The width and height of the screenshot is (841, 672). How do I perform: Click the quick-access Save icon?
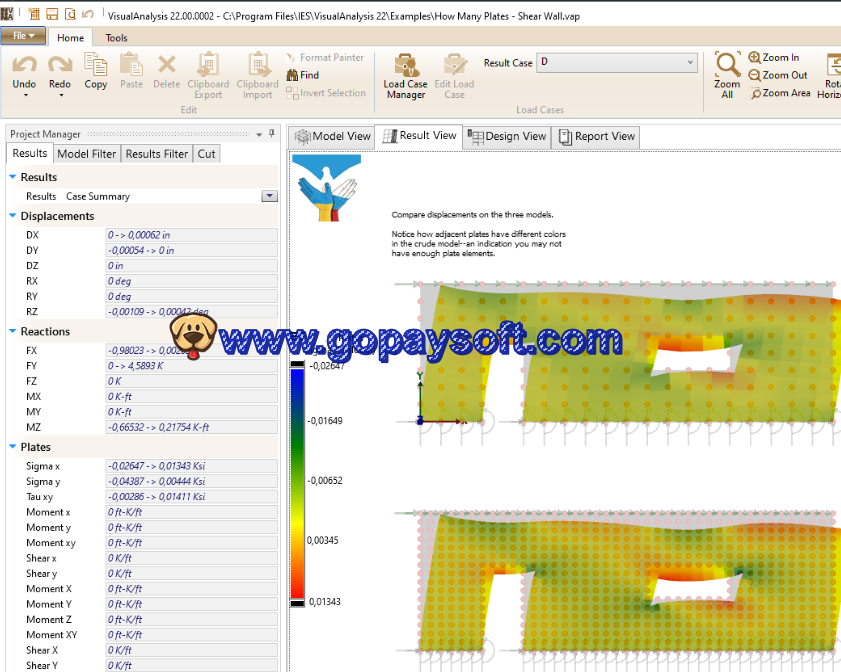[x=52, y=14]
